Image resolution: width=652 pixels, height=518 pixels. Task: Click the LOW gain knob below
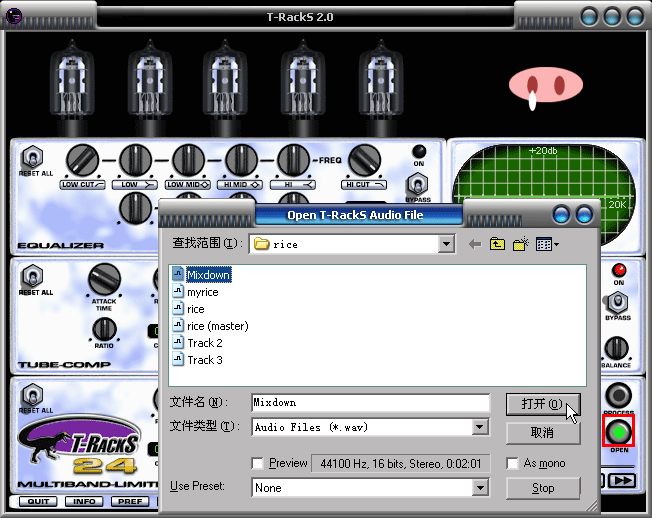pos(135,208)
